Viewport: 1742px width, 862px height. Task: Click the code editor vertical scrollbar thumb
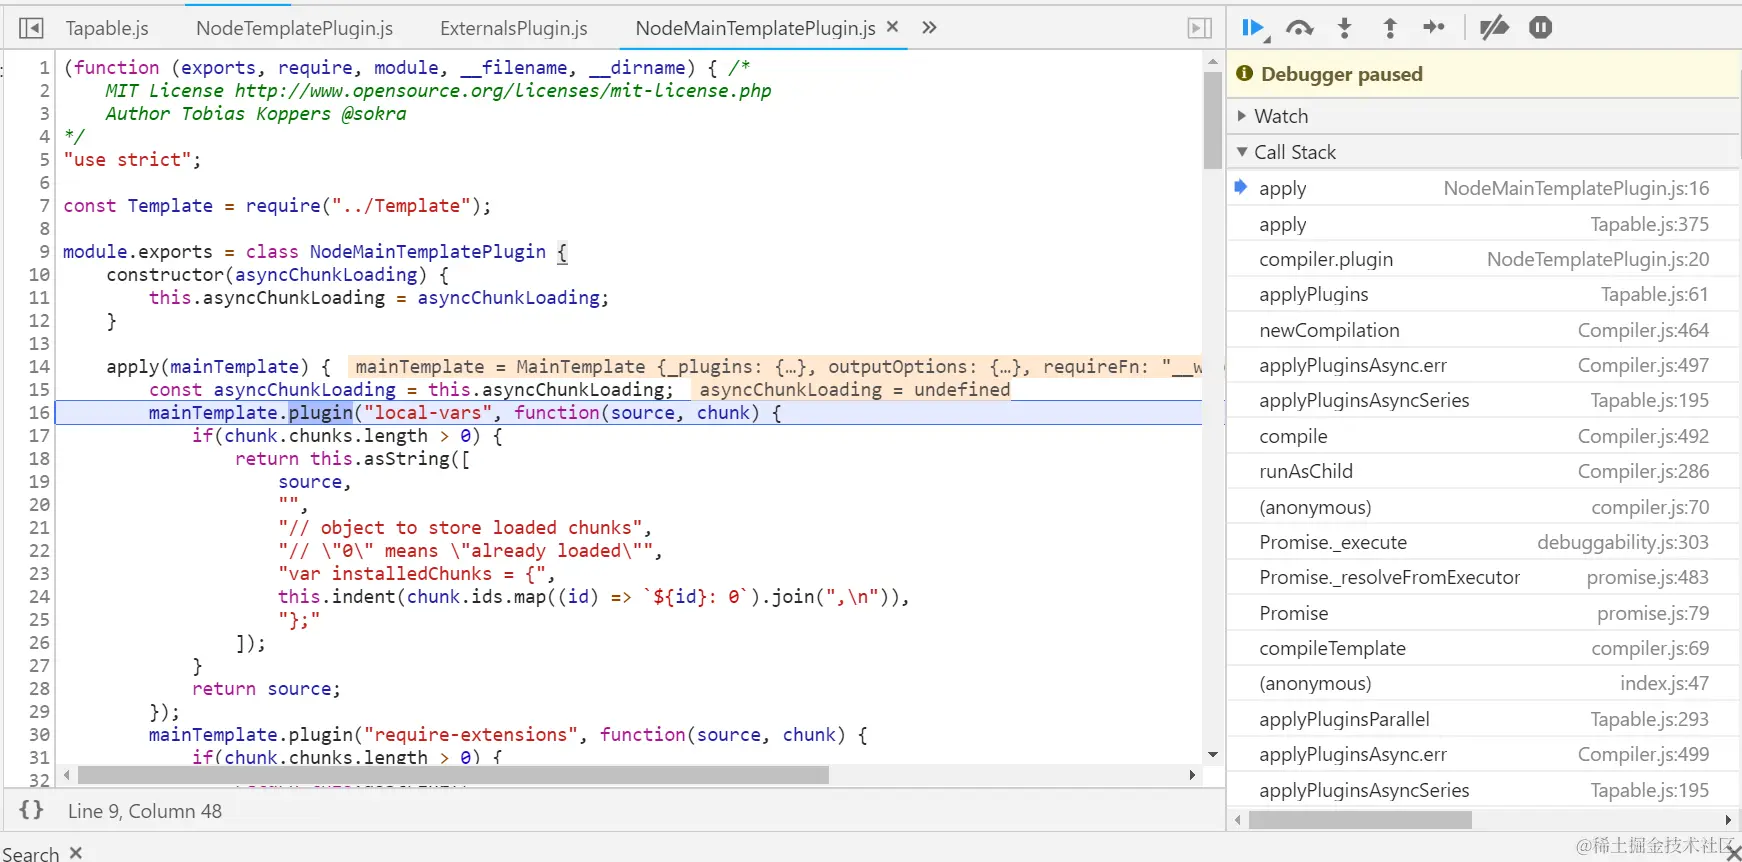click(1213, 120)
